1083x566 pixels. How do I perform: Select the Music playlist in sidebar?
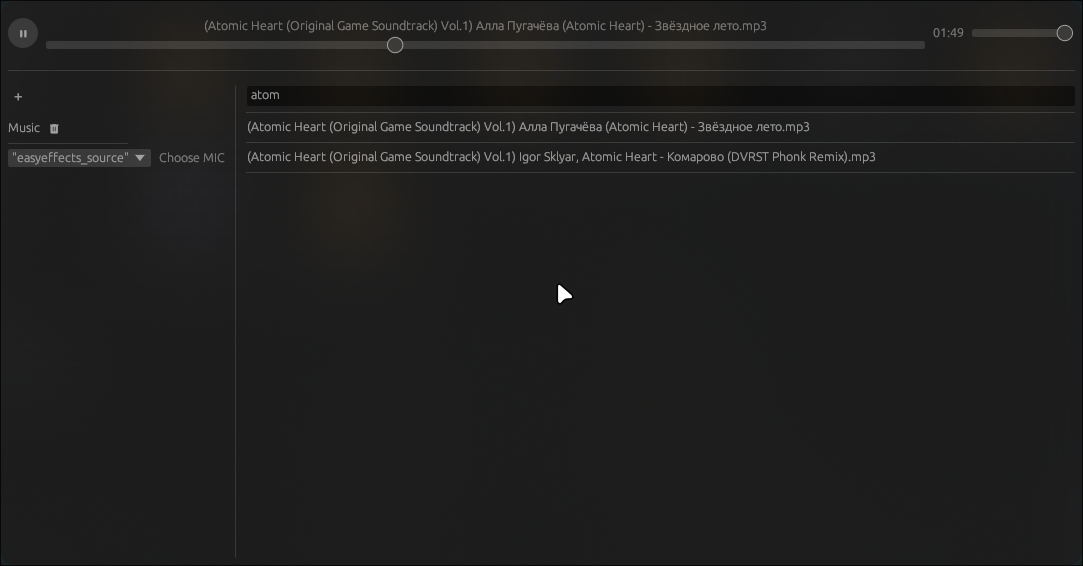(x=24, y=128)
